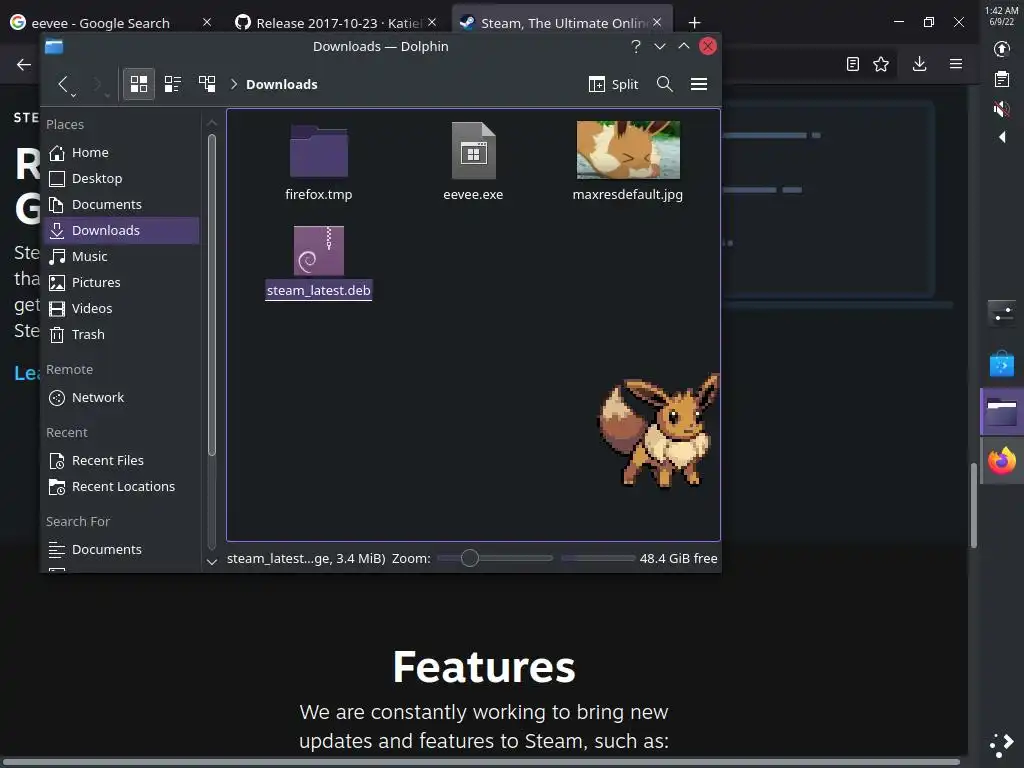Click the free disk space bar
The width and height of the screenshot is (1024, 768).
[x=598, y=558]
